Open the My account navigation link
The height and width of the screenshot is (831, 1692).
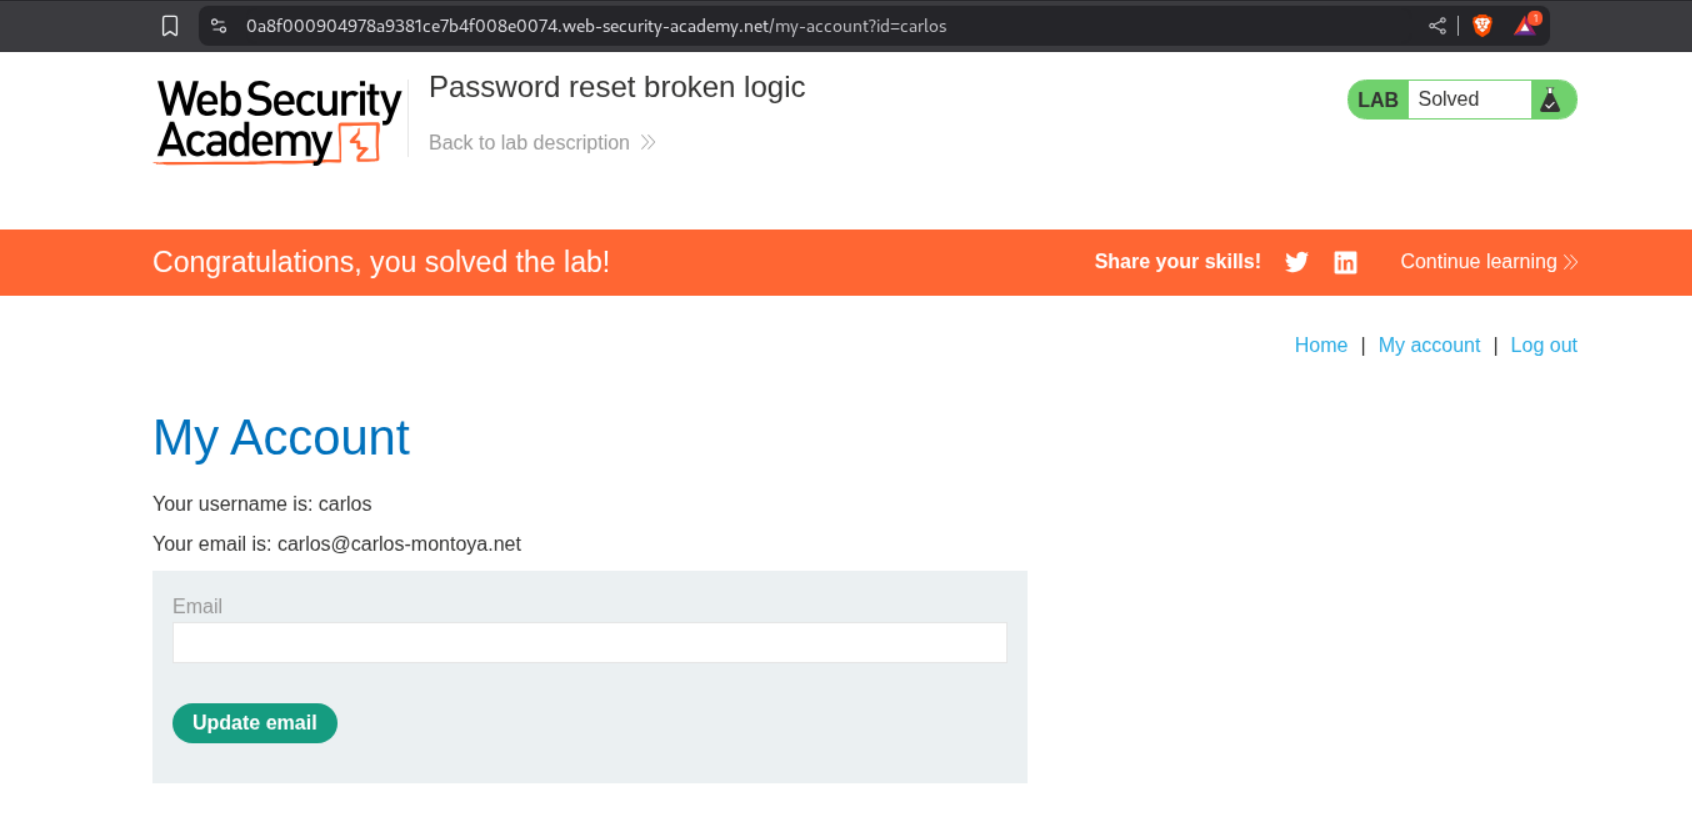tap(1428, 345)
